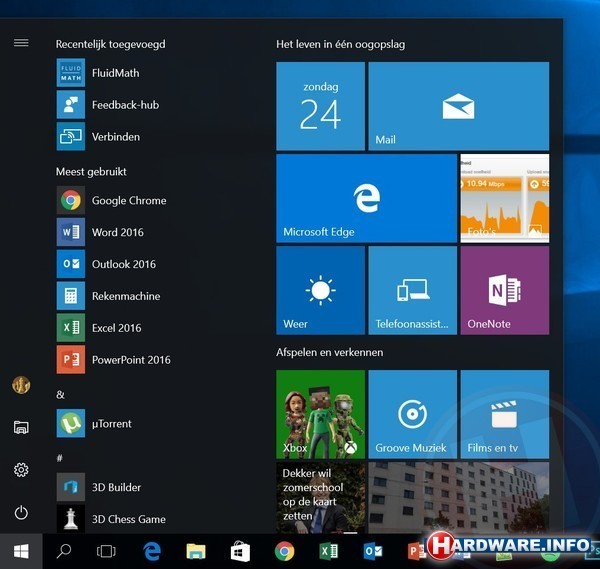Click 'Meest gebruikt' heading
The height and width of the screenshot is (569, 600).
[x=91, y=172]
